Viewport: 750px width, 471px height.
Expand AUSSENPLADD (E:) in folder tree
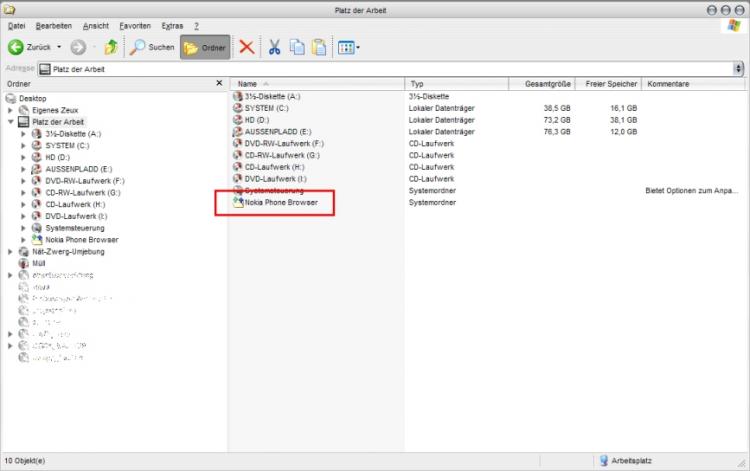coord(23,169)
